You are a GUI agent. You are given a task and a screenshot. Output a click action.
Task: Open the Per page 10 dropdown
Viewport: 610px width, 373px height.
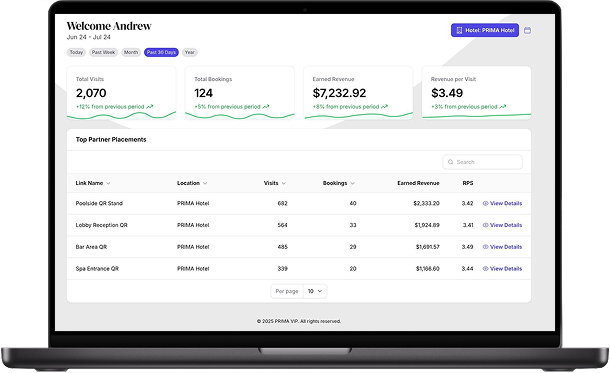pos(315,291)
